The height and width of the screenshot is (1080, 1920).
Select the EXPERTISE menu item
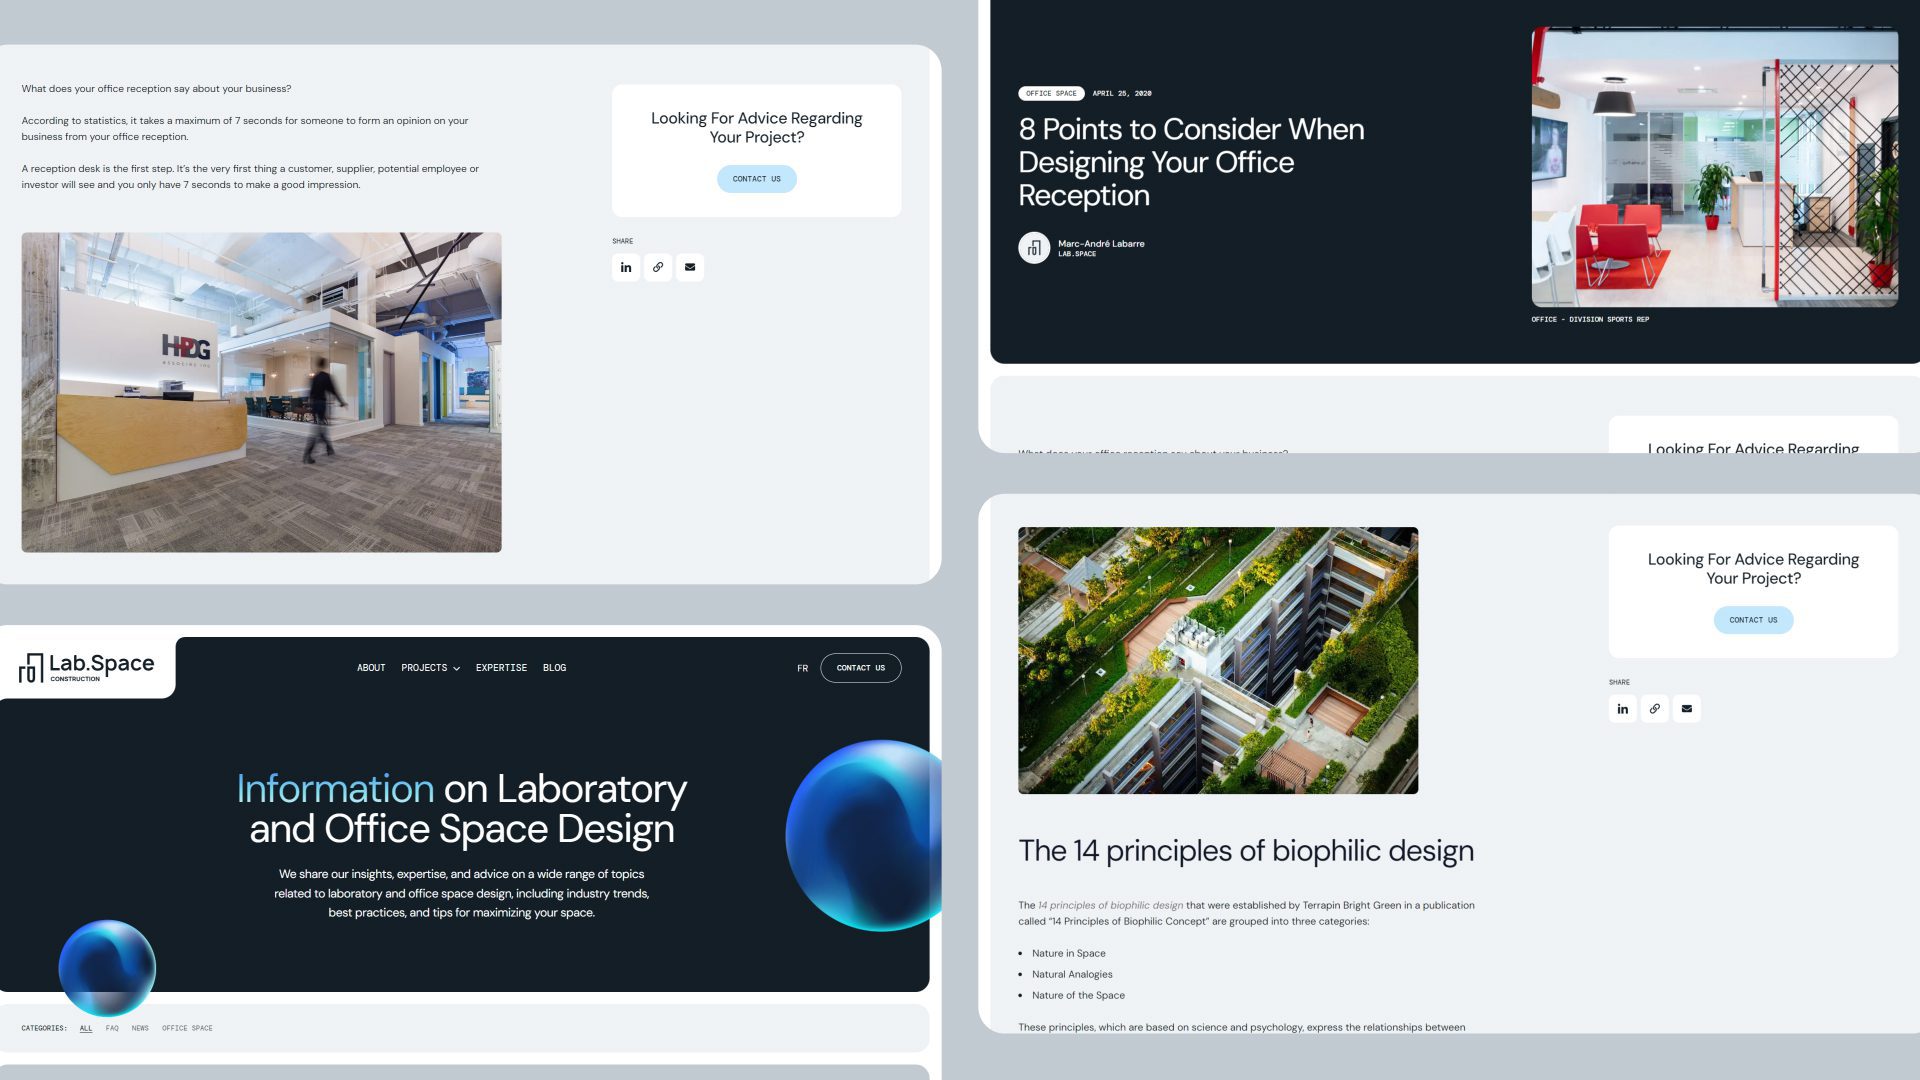click(x=501, y=667)
